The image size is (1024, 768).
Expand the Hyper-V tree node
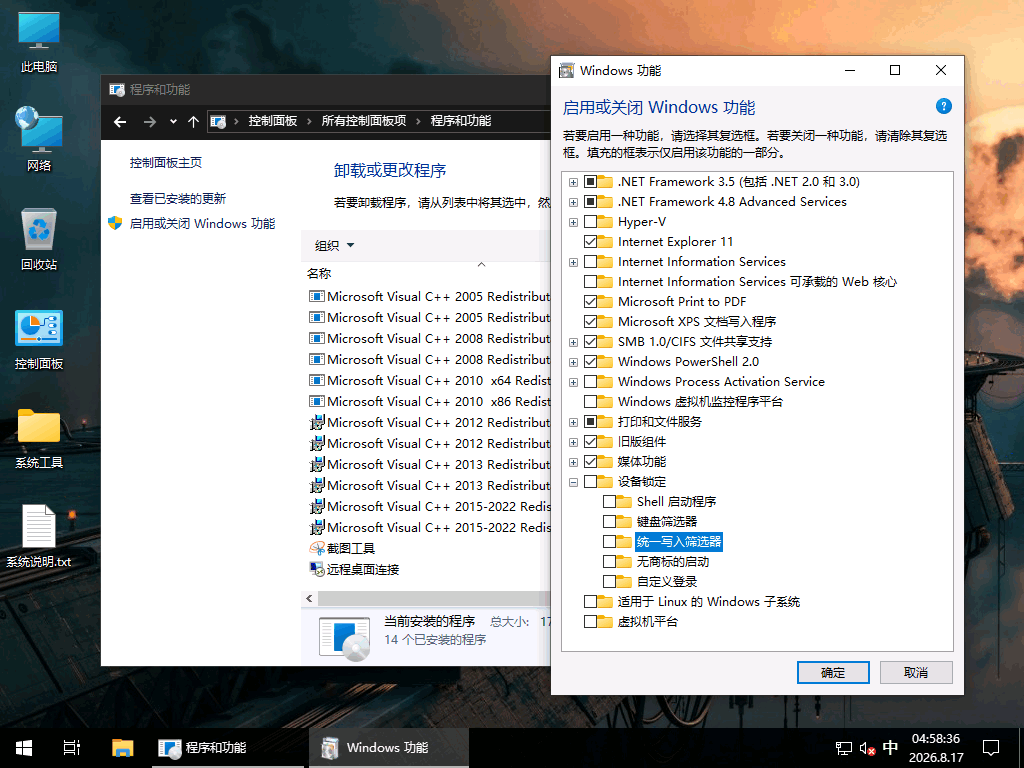point(573,222)
